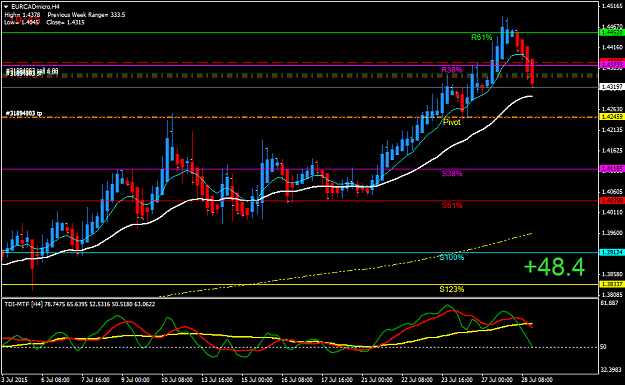
Task: Select the TDI-MTF [H4] indicator label
Action: tap(24, 304)
